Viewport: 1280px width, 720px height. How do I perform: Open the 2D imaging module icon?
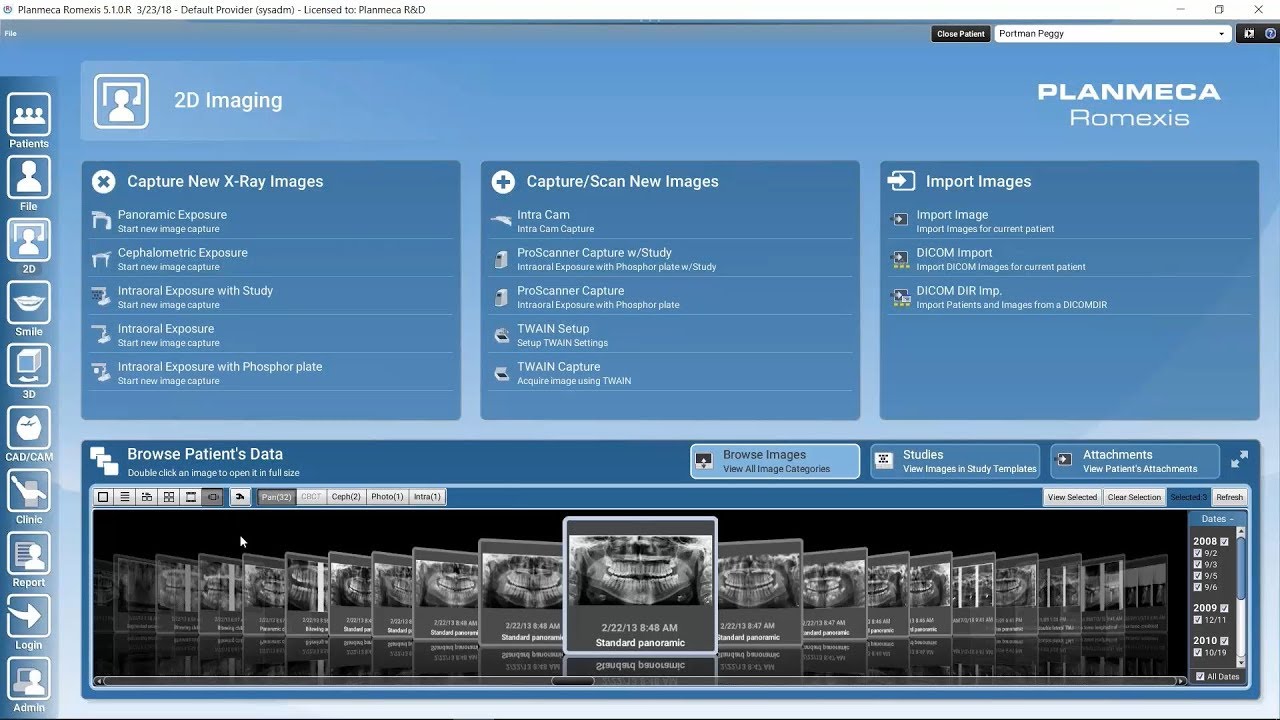pos(29,241)
